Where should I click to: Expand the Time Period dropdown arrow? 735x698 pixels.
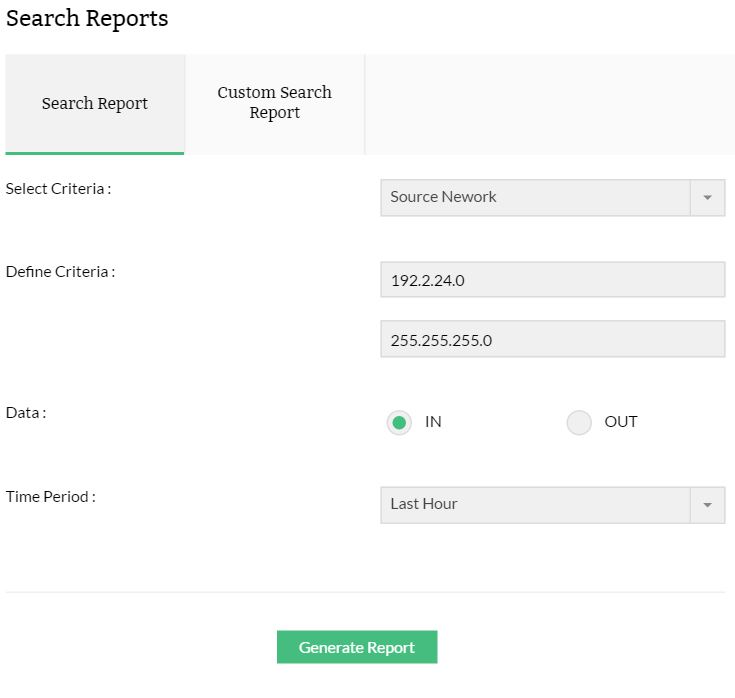point(707,505)
